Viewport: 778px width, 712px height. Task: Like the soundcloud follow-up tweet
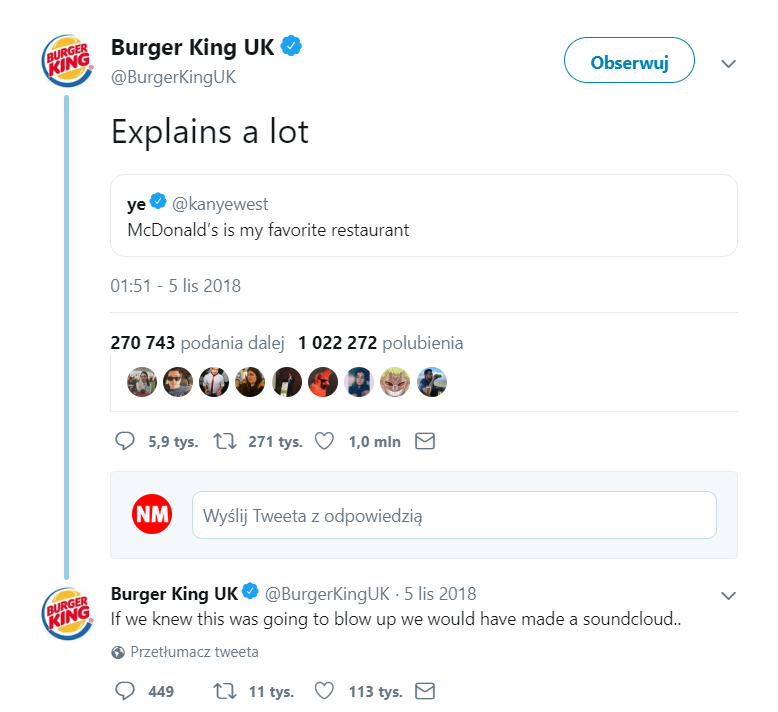click(324, 691)
